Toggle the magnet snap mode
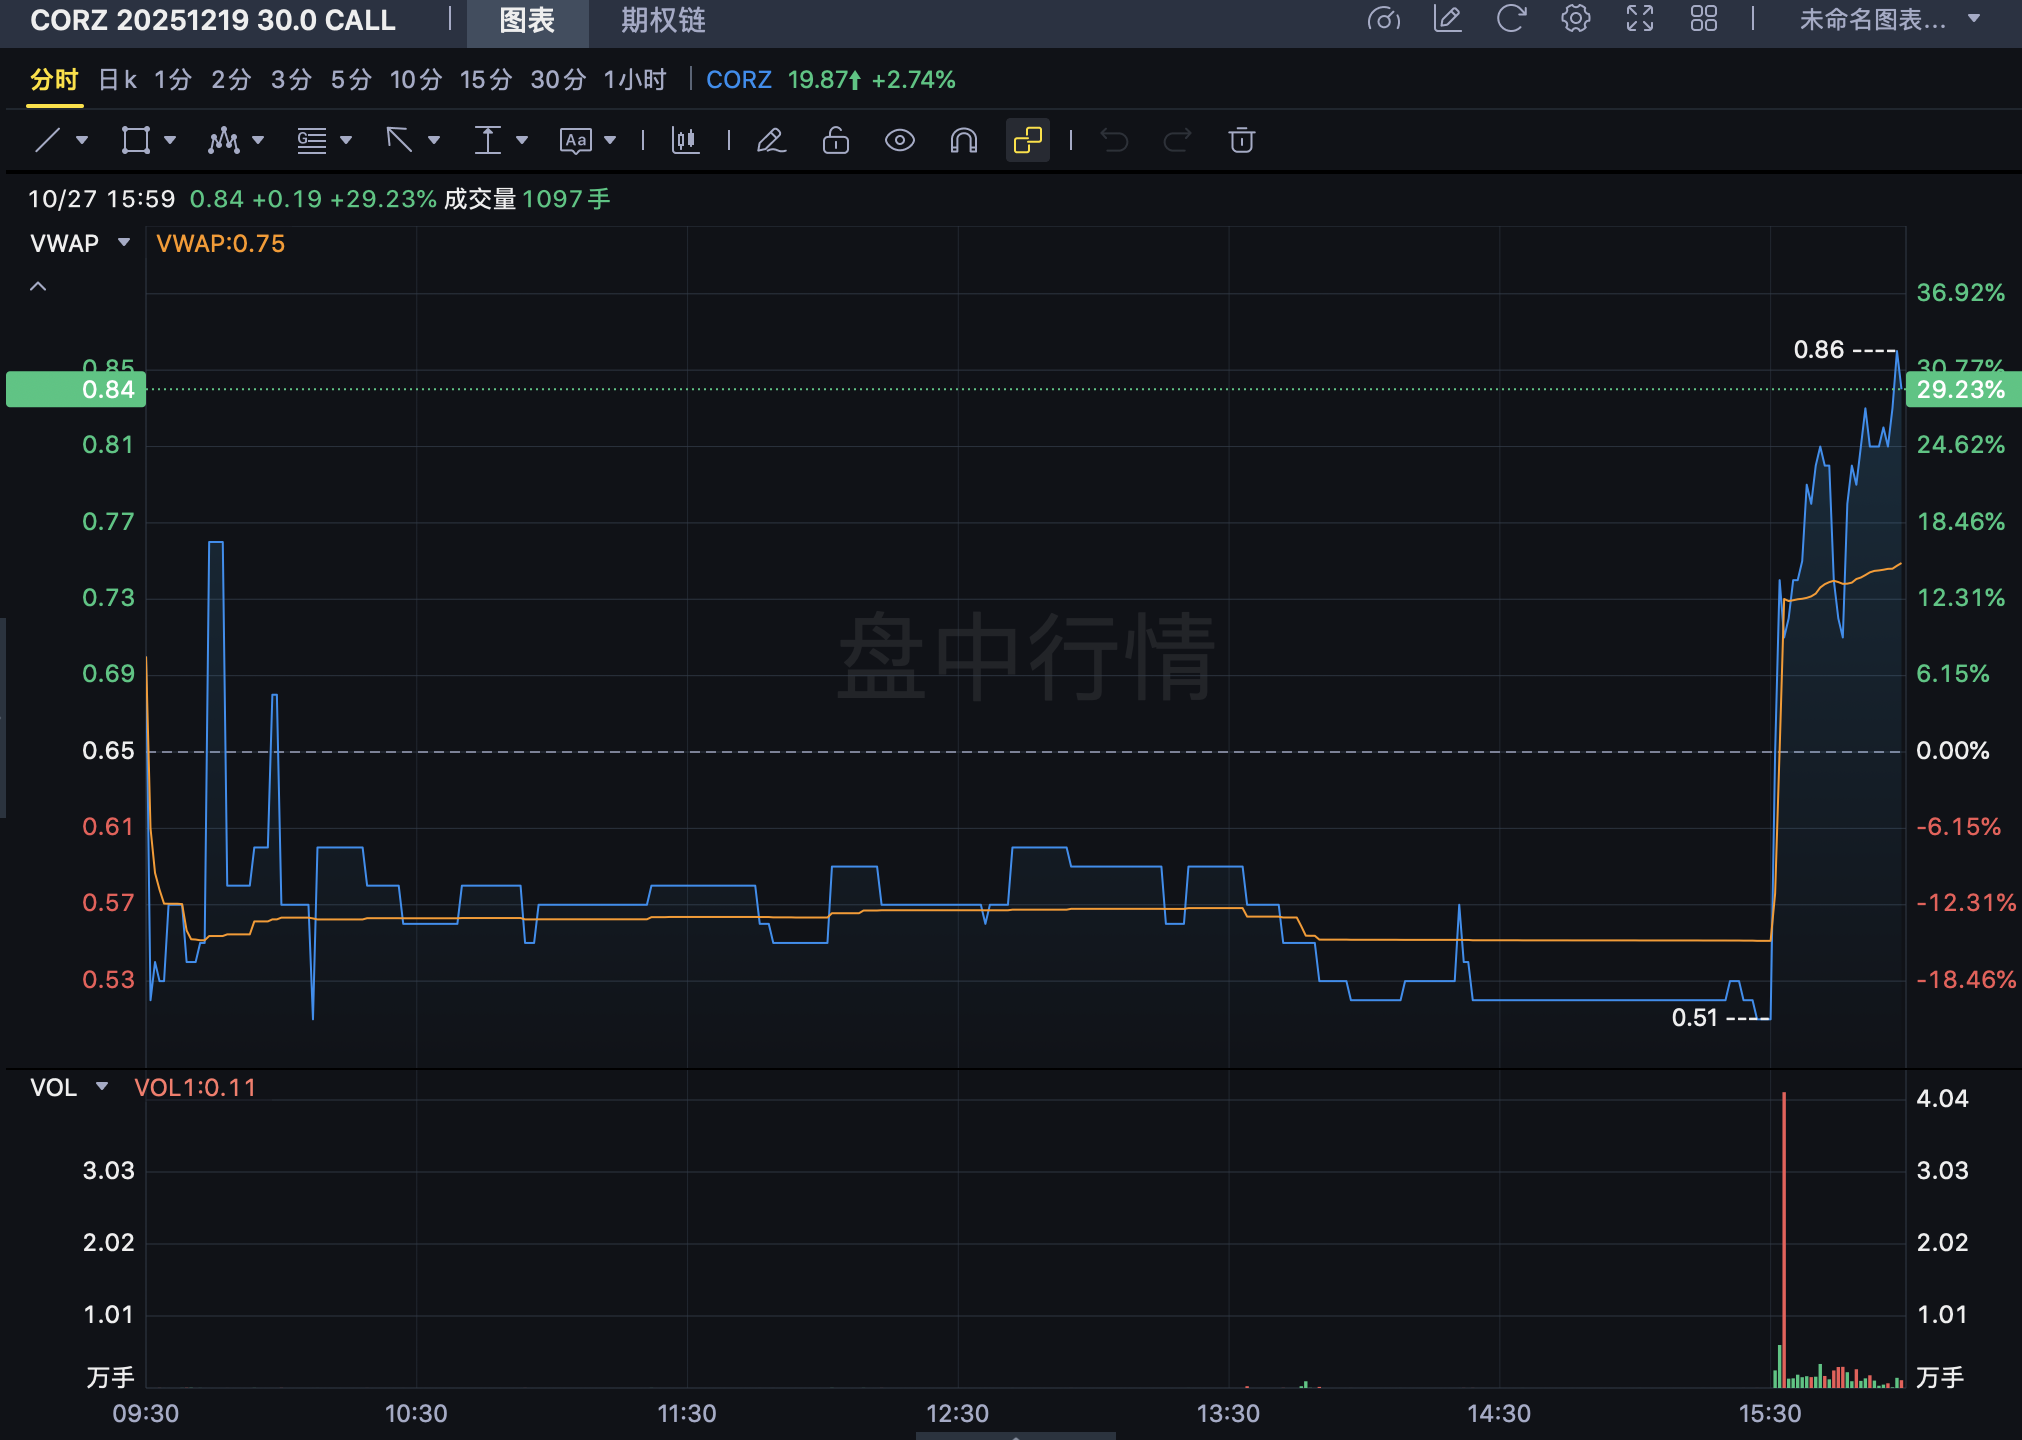The height and width of the screenshot is (1440, 2022). 963,140
